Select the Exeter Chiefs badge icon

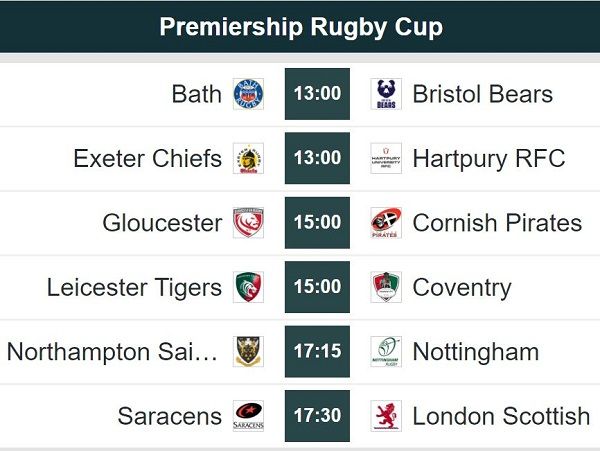click(248, 158)
